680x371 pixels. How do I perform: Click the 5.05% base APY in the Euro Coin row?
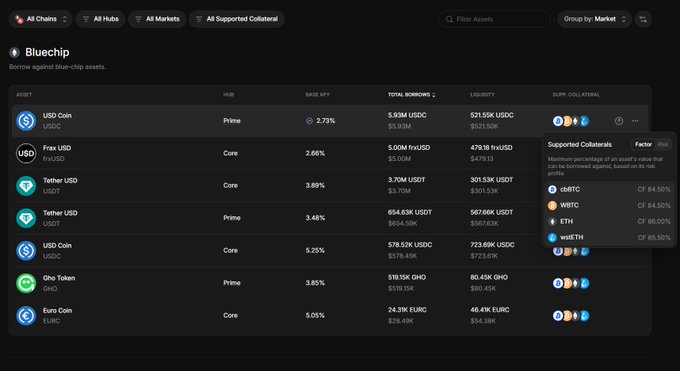315,316
